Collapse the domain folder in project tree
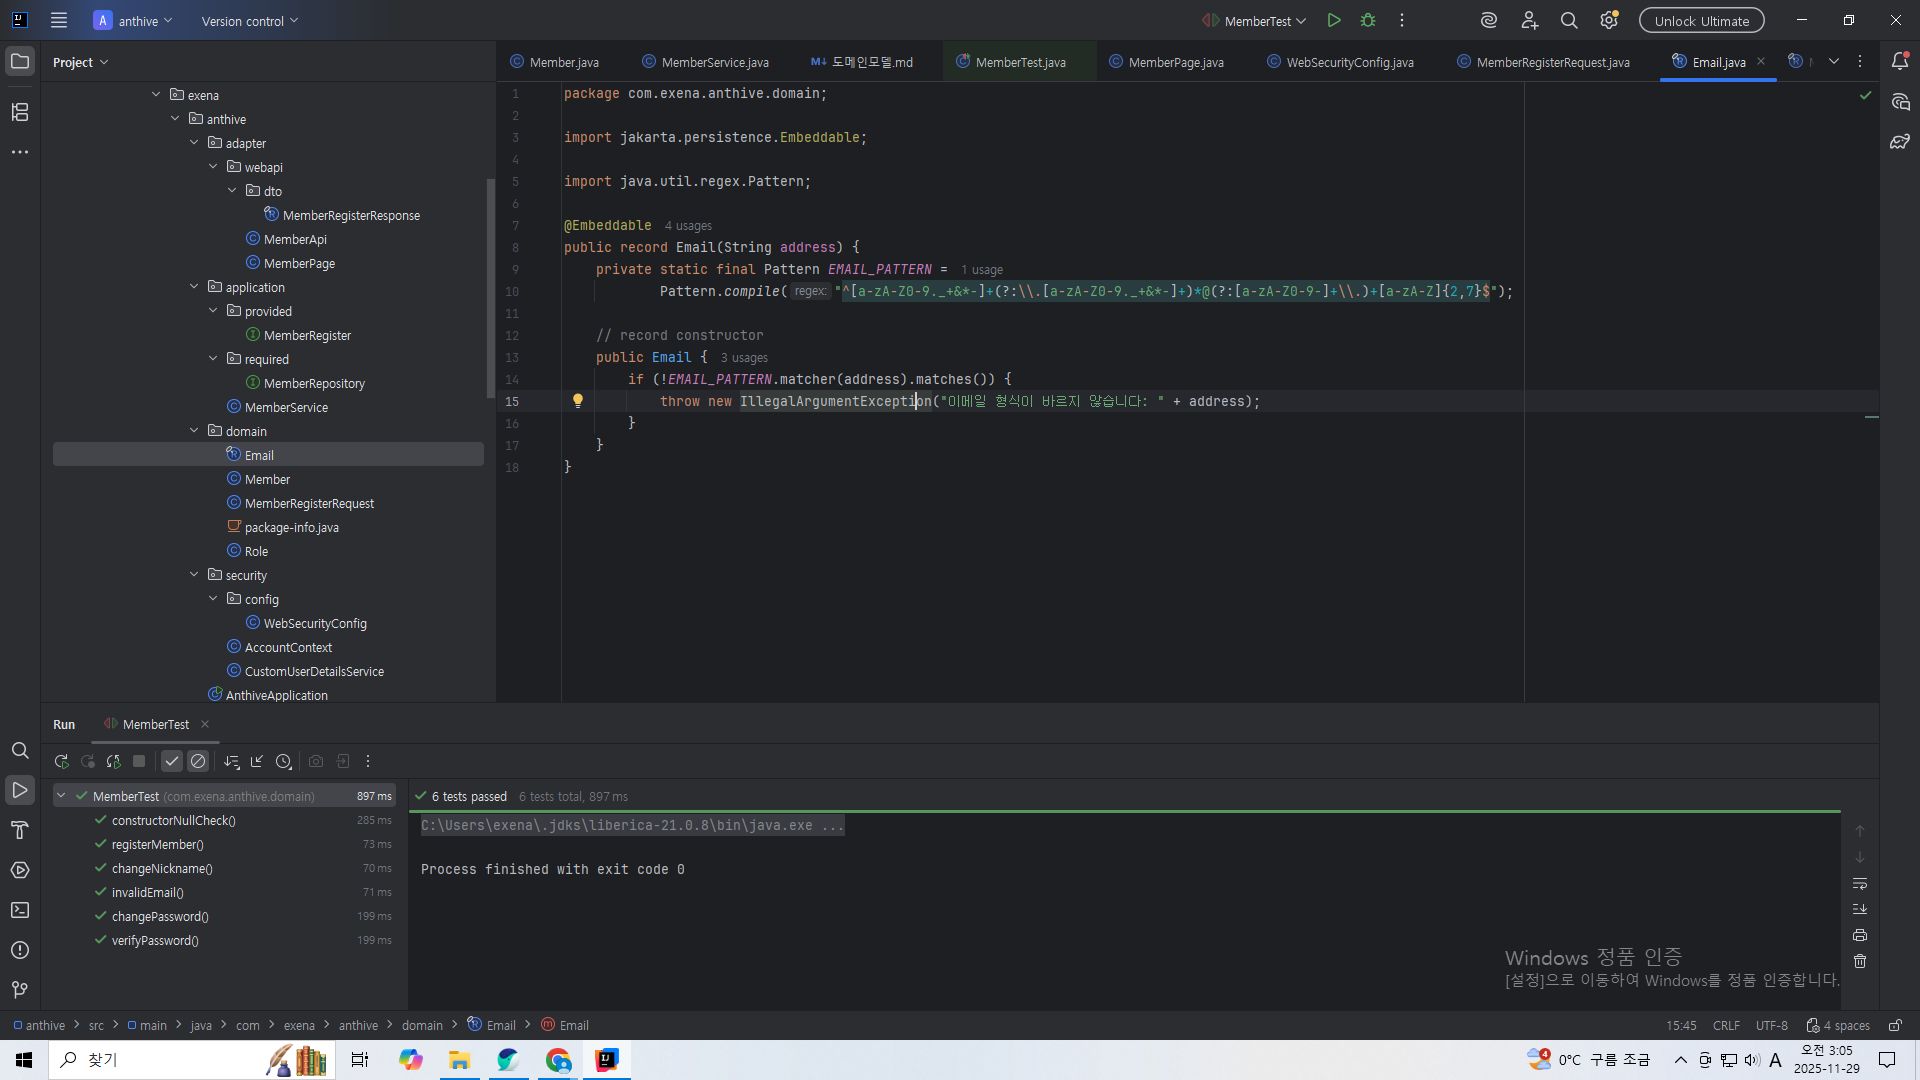The image size is (1920, 1080). [194, 431]
